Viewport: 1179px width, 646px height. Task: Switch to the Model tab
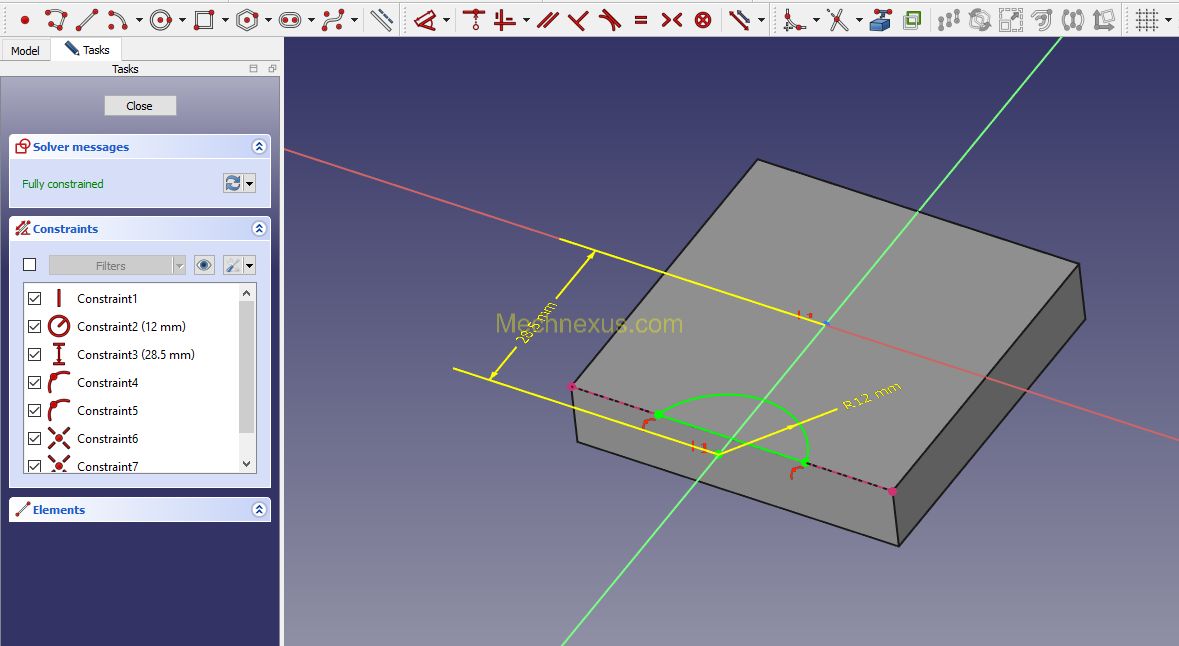[26, 50]
